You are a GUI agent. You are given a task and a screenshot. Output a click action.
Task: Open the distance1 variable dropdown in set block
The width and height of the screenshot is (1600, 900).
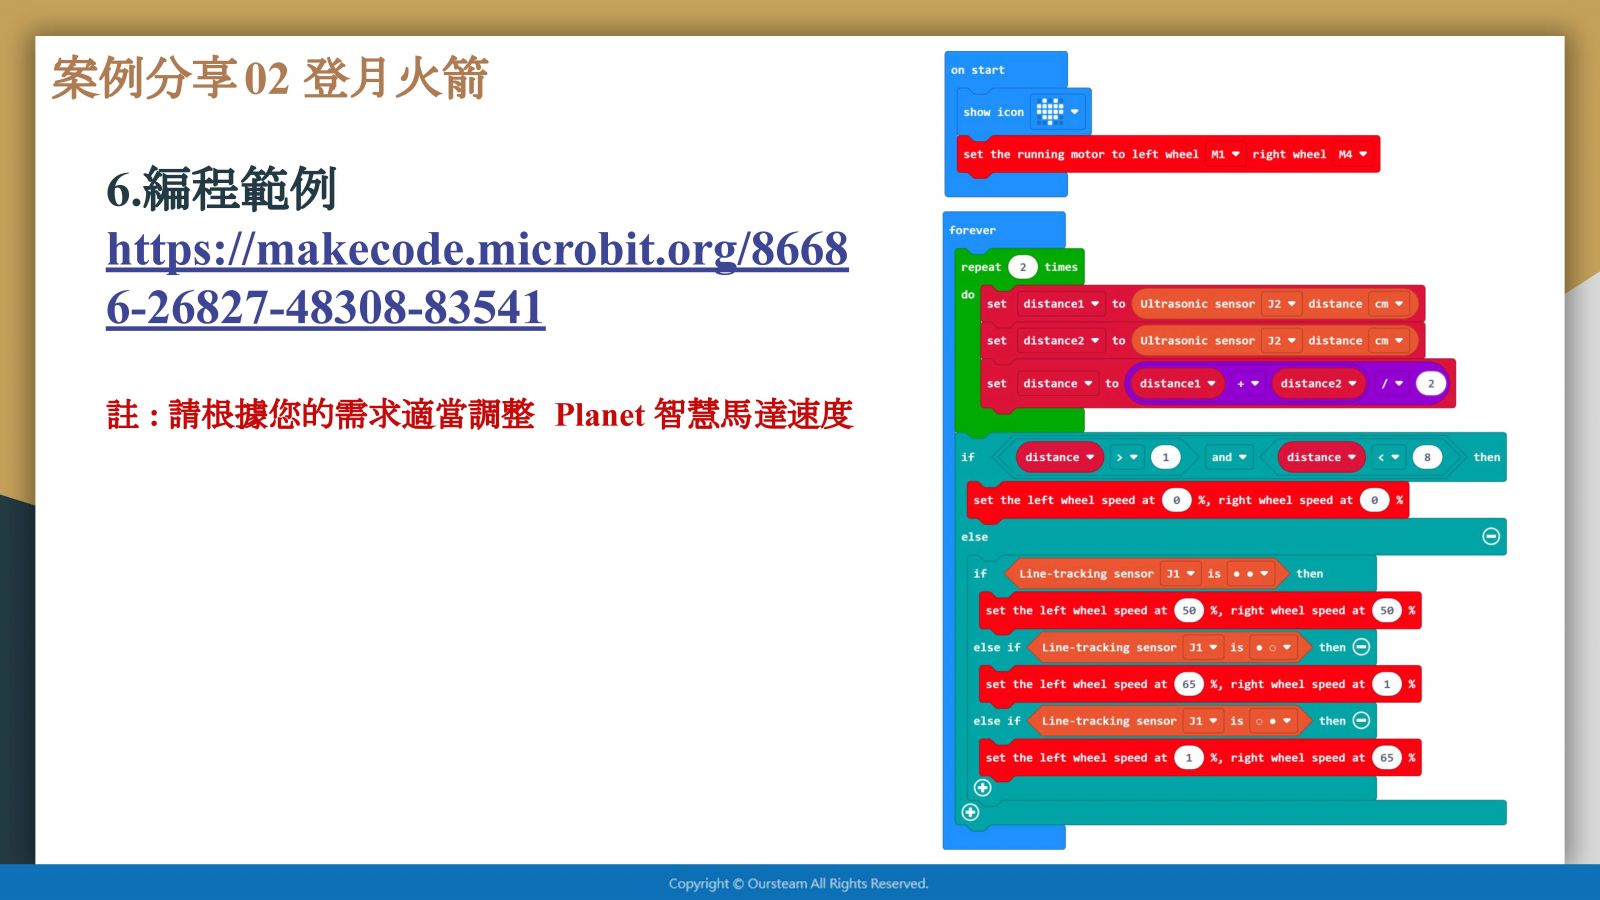tap(1060, 303)
